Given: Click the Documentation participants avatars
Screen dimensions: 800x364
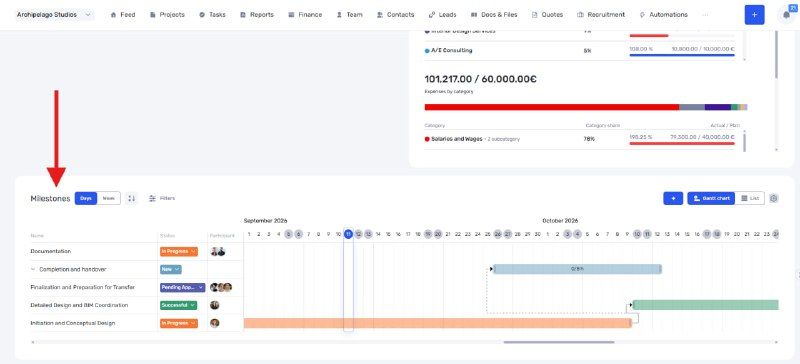Looking at the screenshot, I should [x=218, y=252].
